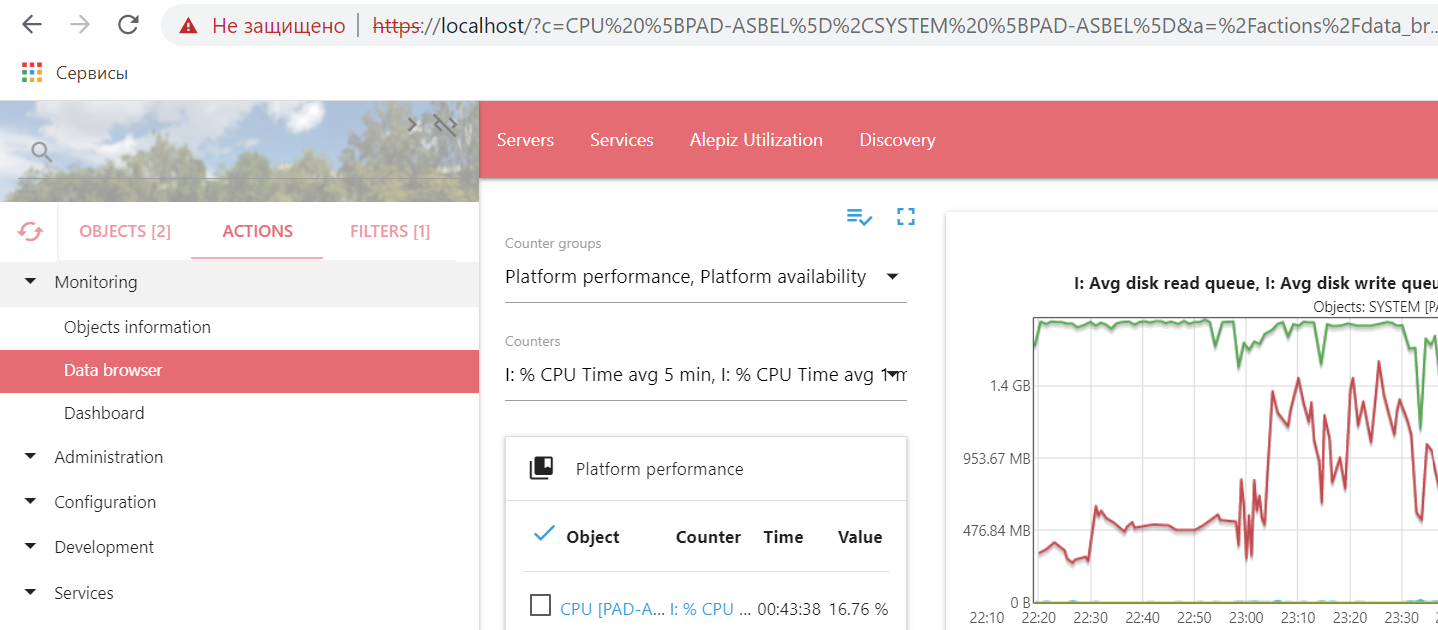
Task: Reload the page with browser refresh button
Action: click(128, 26)
